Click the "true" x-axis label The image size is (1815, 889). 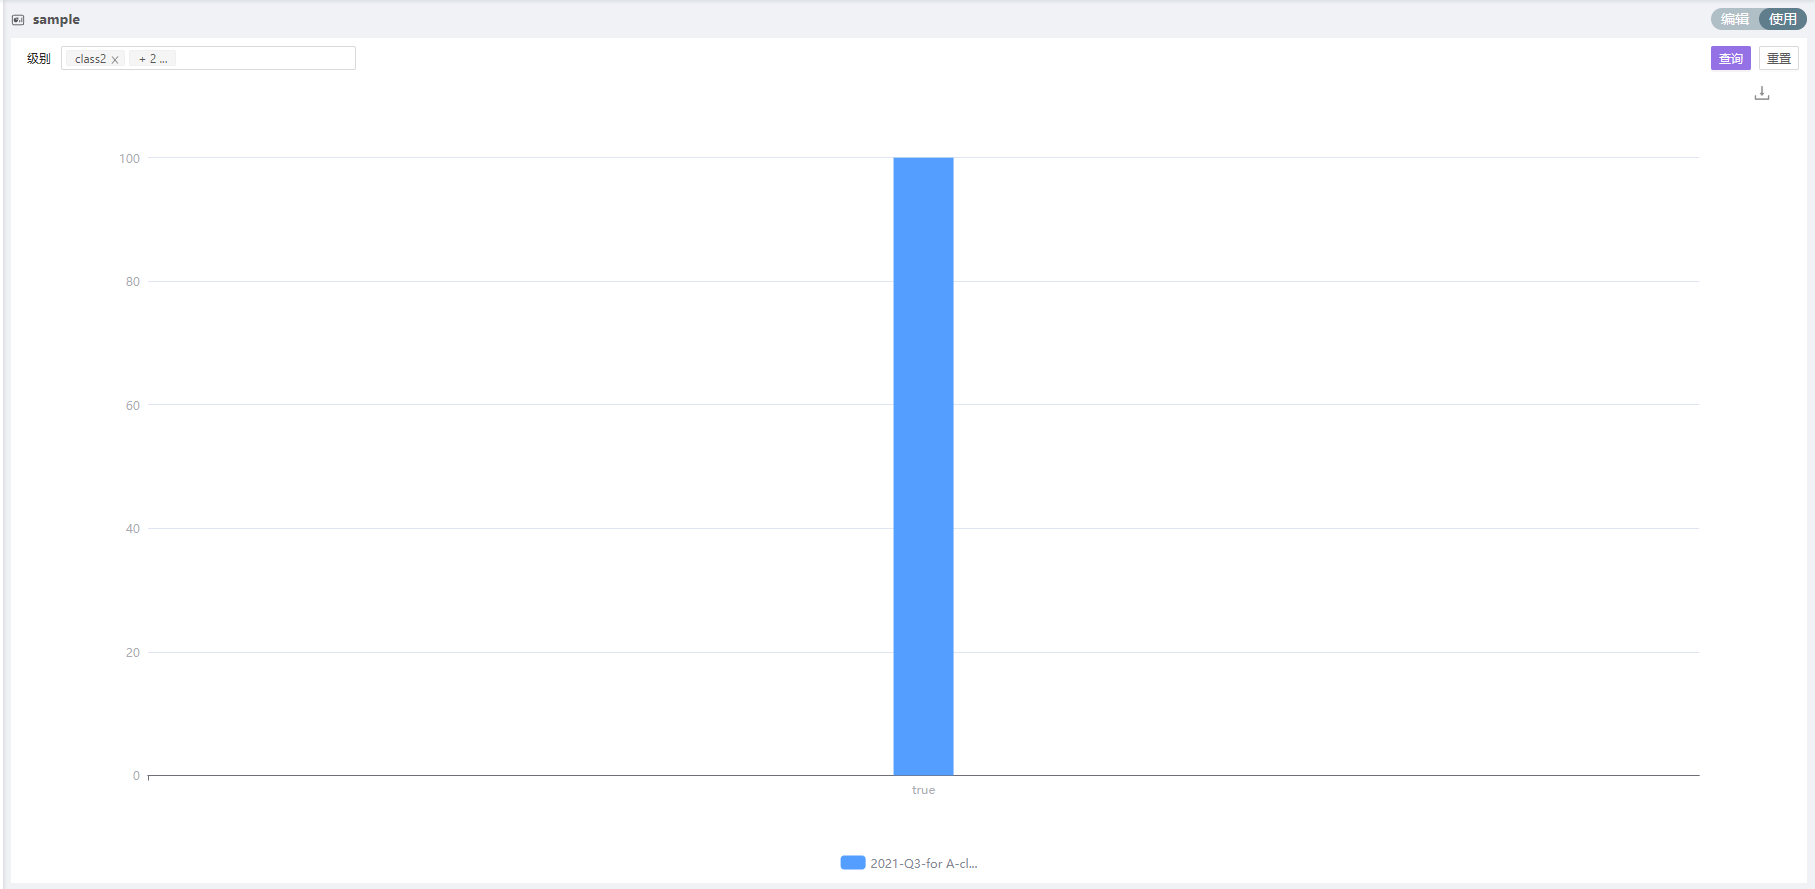pyautogui.click(x=923, y=790)
